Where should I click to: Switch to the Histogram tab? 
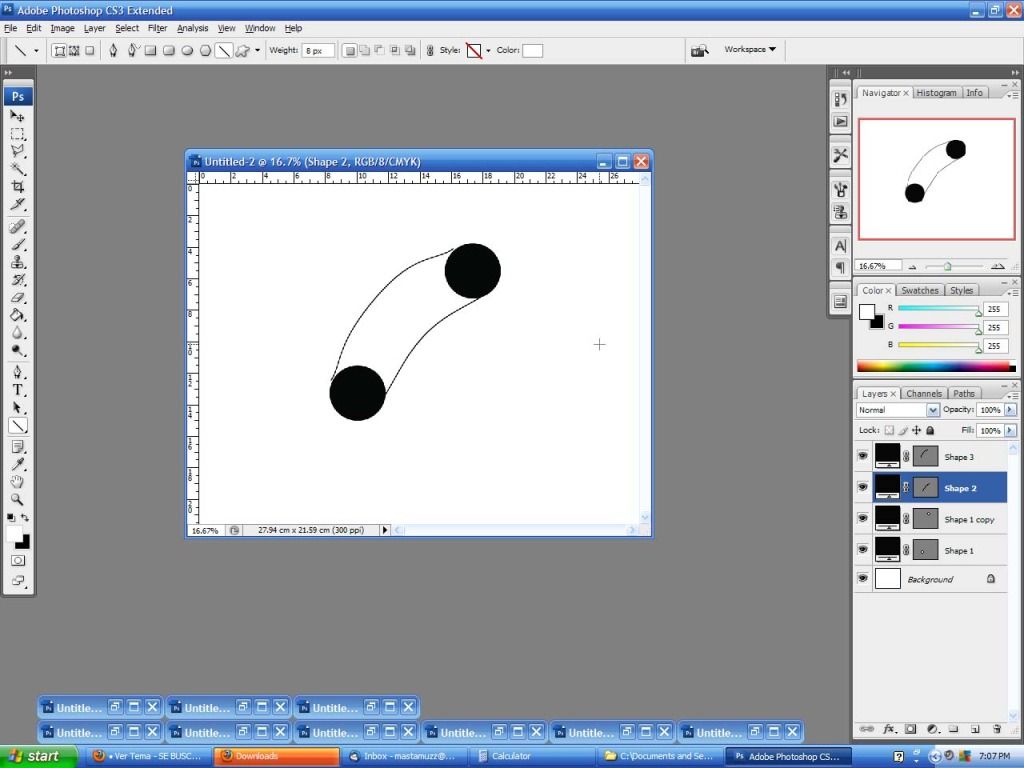pos(936,93)
